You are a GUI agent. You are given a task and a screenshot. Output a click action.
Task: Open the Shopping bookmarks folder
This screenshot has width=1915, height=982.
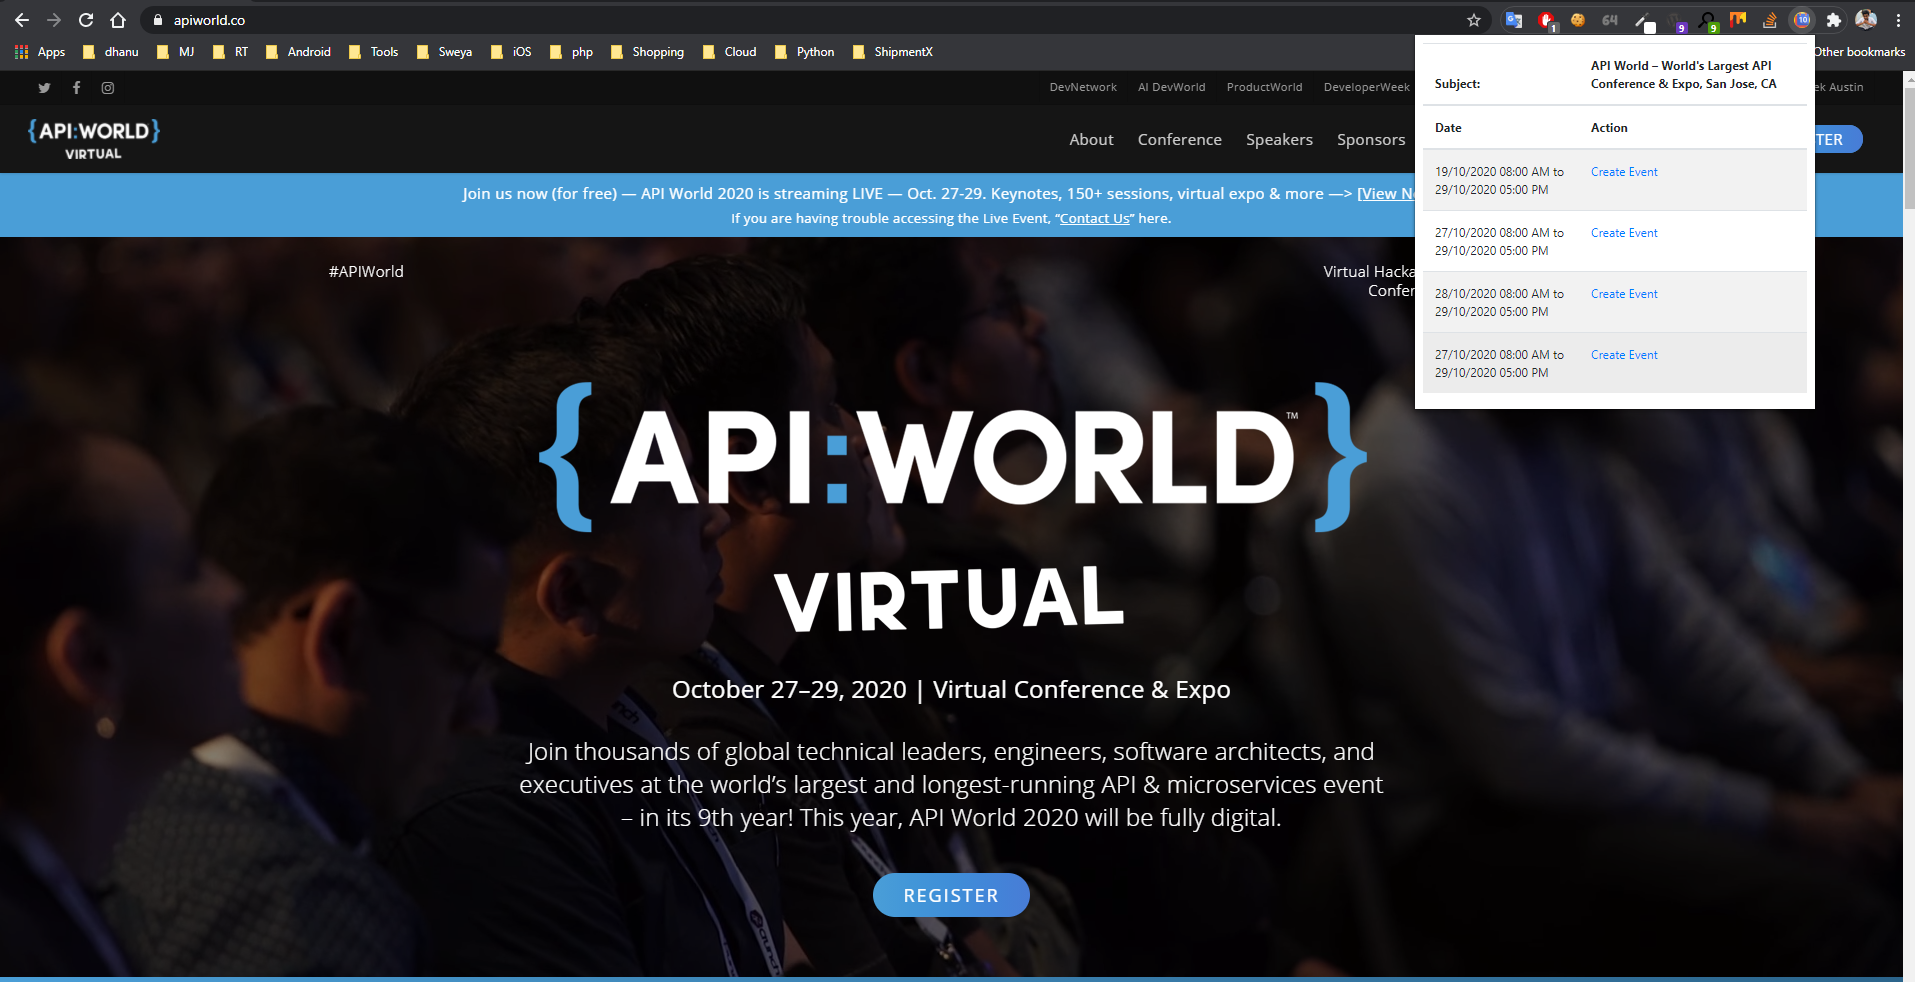pos(647,52)
